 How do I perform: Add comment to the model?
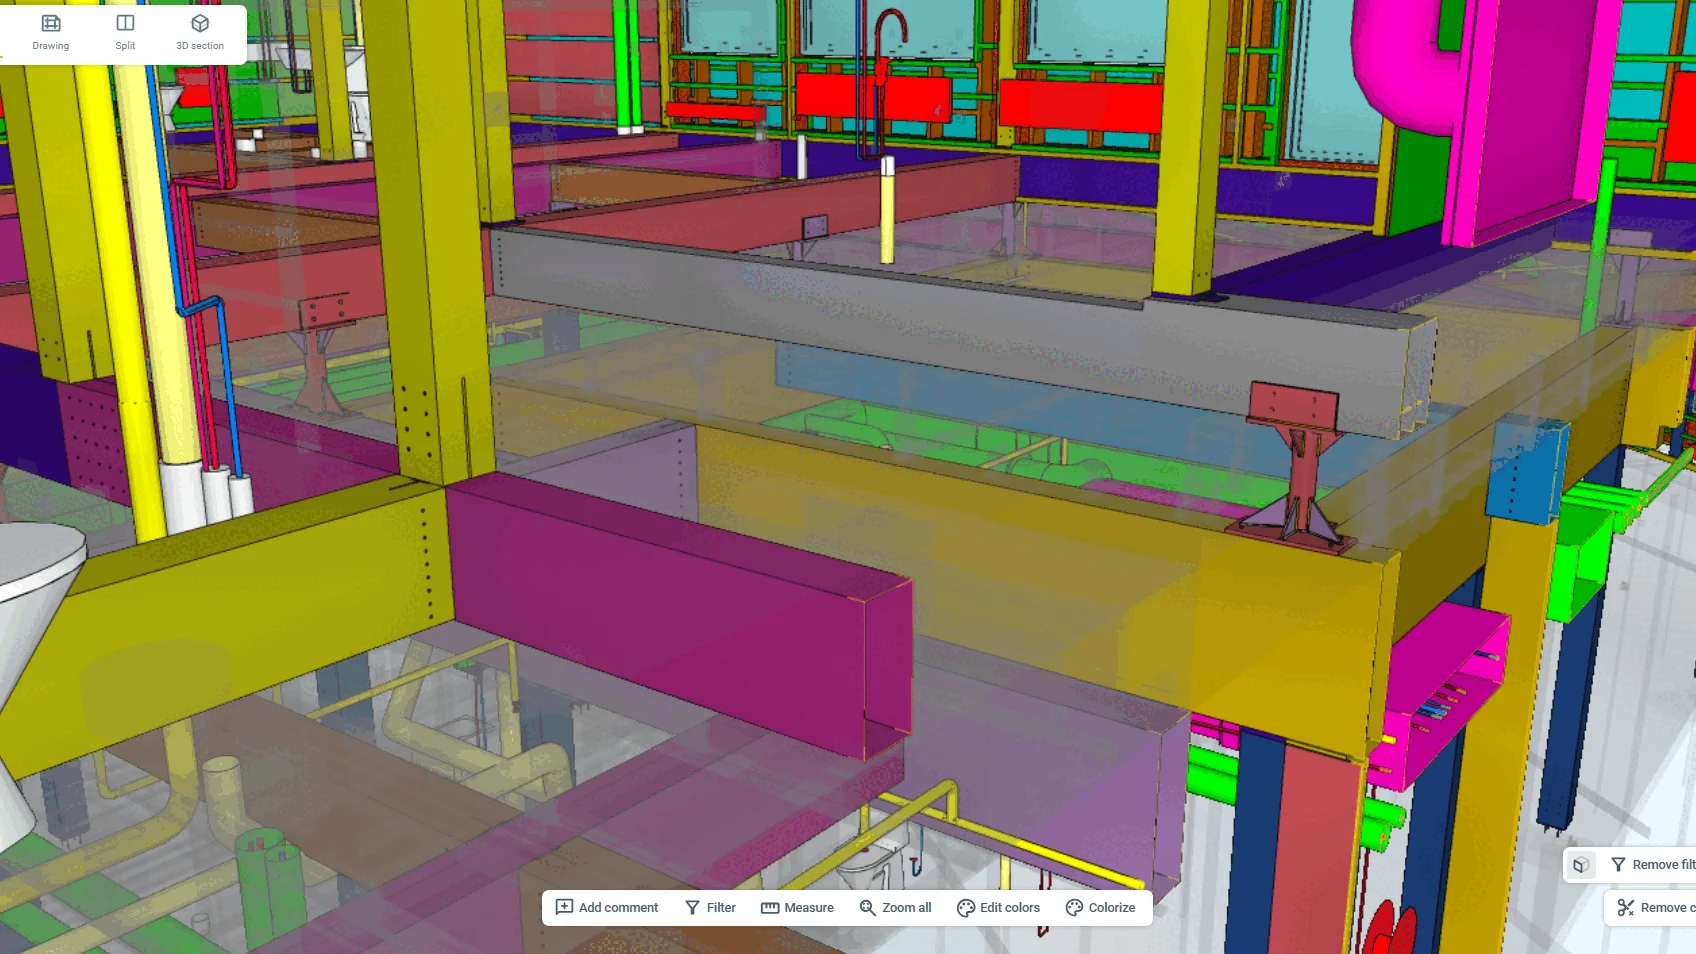pyautogui.click(x=607, y=908)
